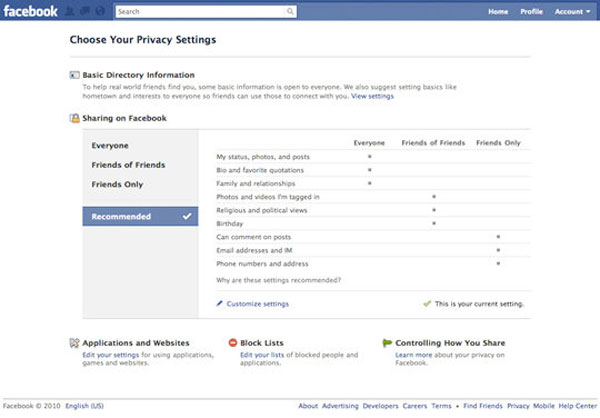The image size is (600, 418).
Task: Click the search magnifier icon
Action: coord(290,11)
